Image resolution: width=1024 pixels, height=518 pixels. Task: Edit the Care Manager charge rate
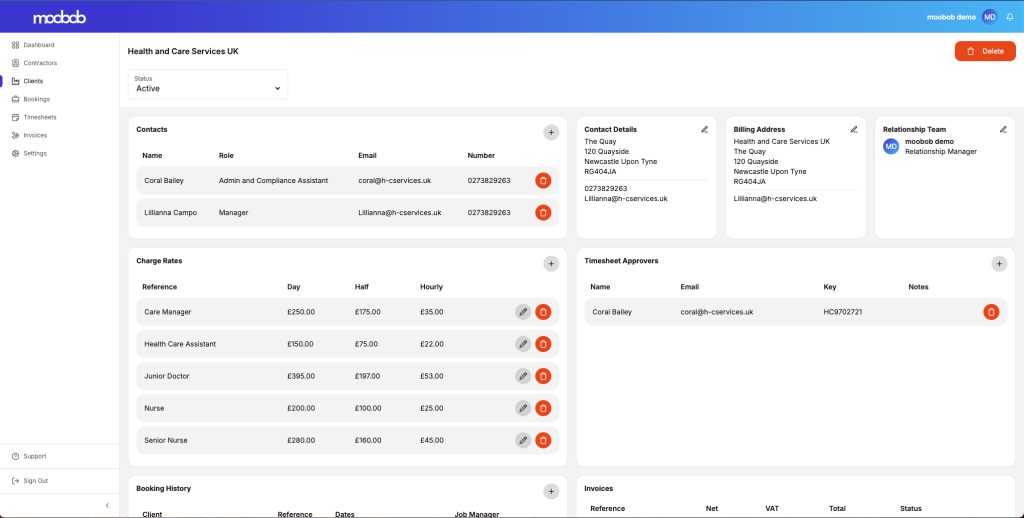point(522,312)
